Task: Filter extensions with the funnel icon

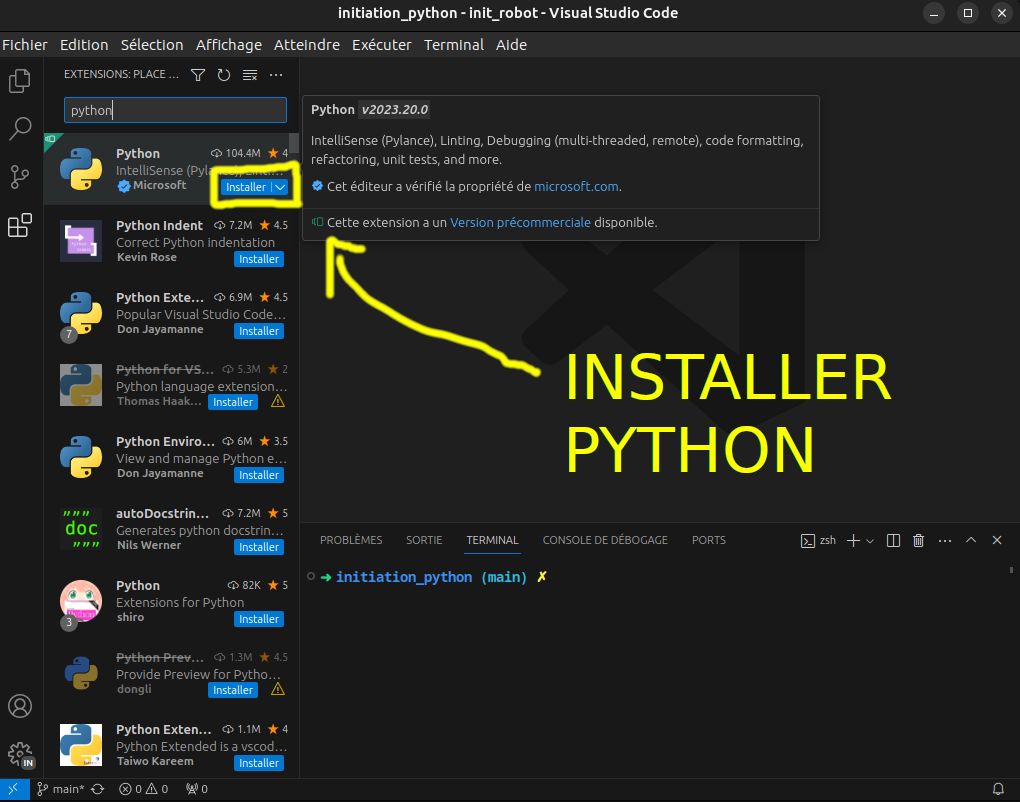Action: 198,75
